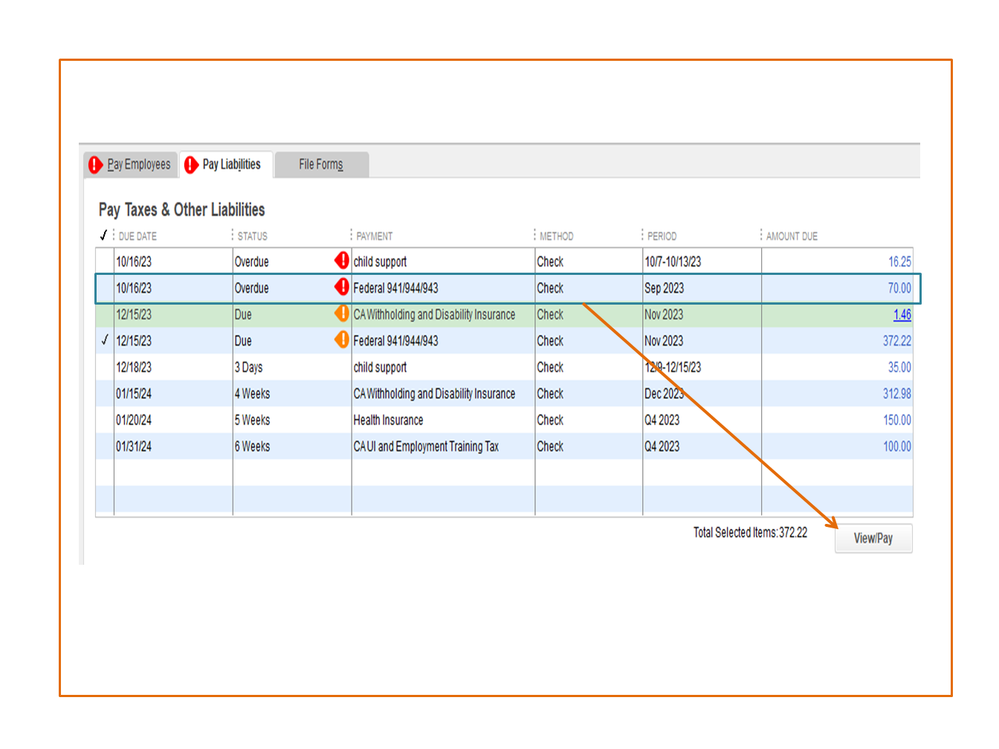Click overdue alert icon beside child support 10/16/23

point(341,260)
